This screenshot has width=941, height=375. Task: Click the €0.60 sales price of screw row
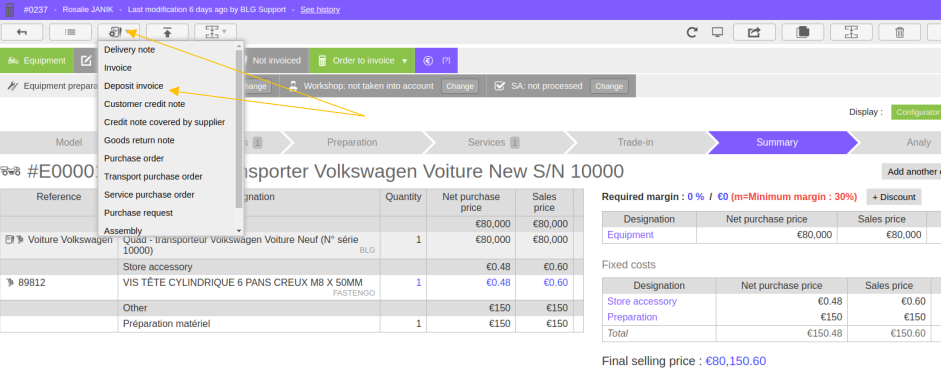(555, 282)
